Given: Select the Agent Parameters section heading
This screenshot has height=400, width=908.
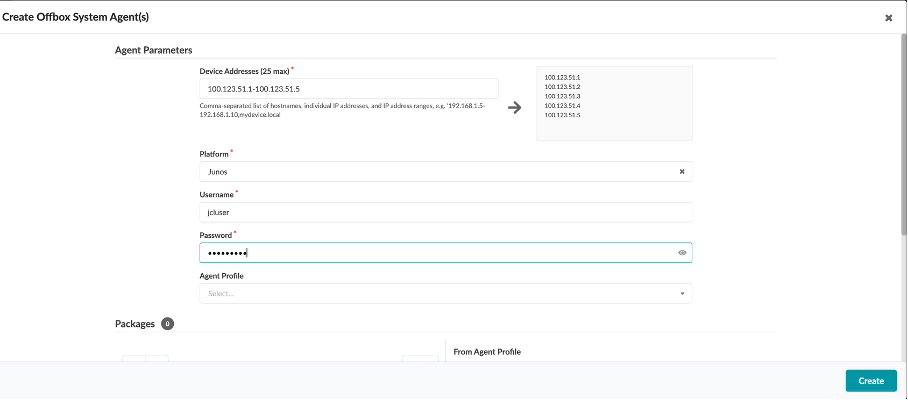Looking at the screenshot, I should [x=153, y=50].
